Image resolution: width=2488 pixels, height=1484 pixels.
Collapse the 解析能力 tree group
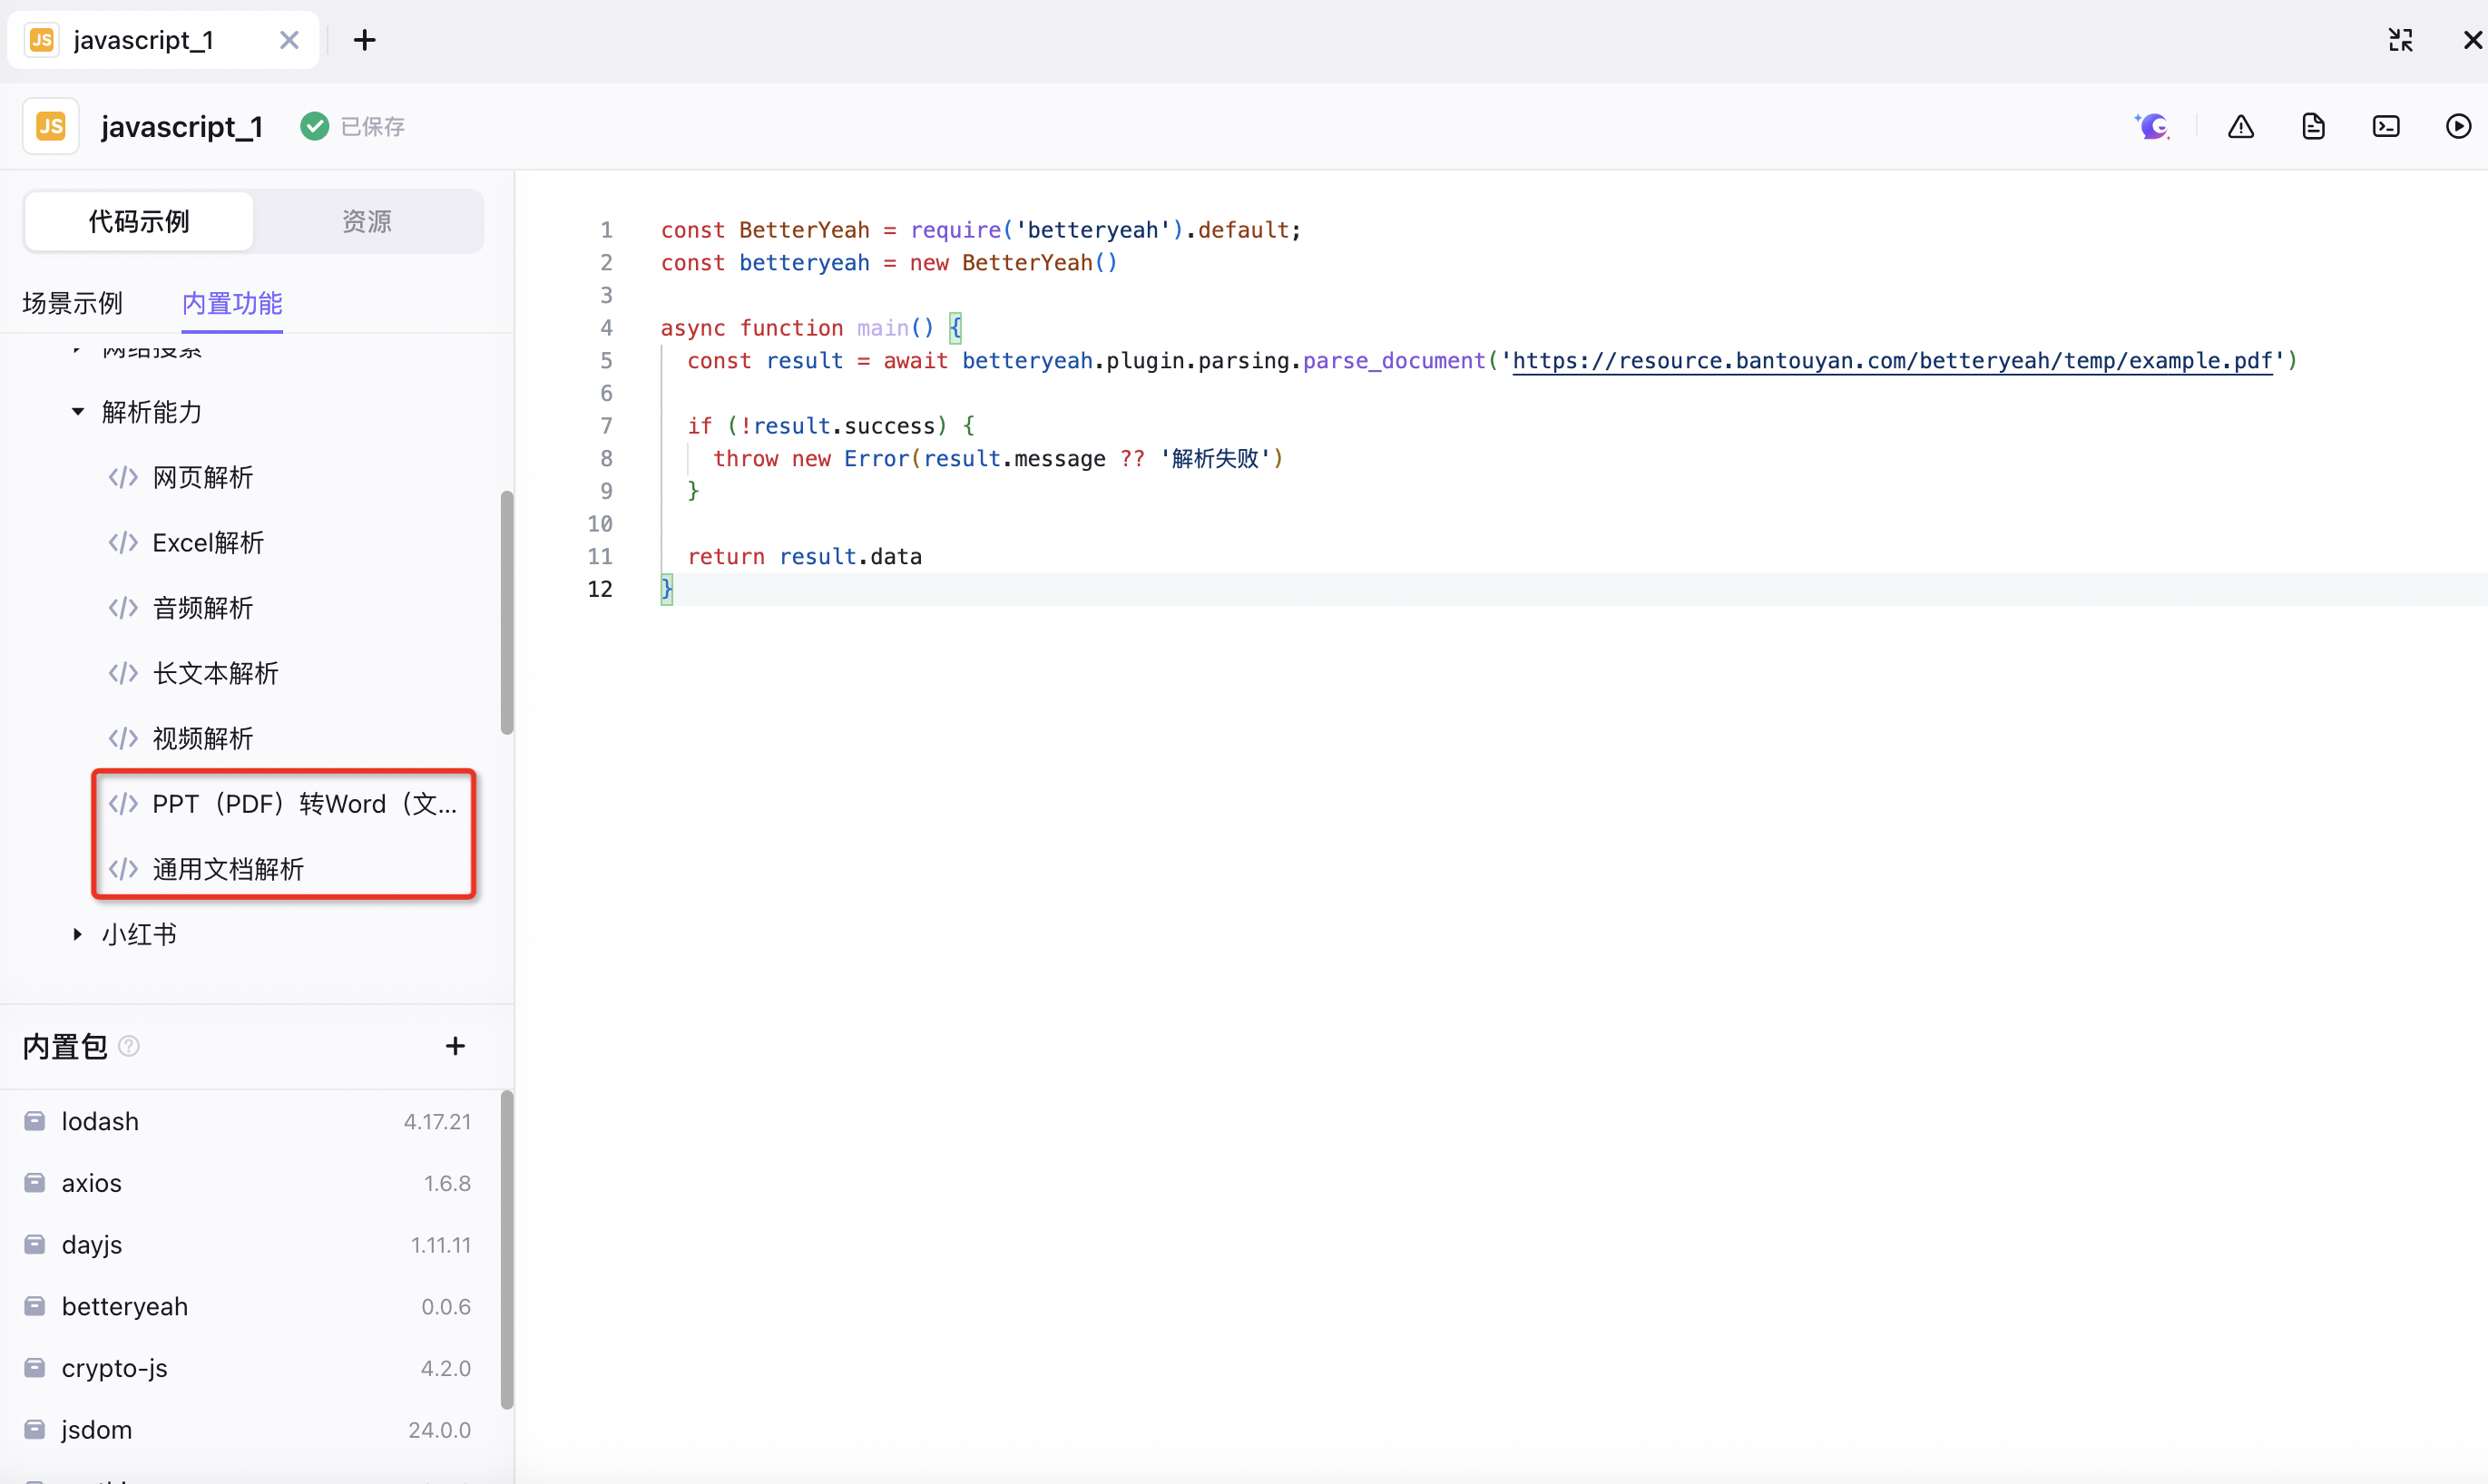77,411
